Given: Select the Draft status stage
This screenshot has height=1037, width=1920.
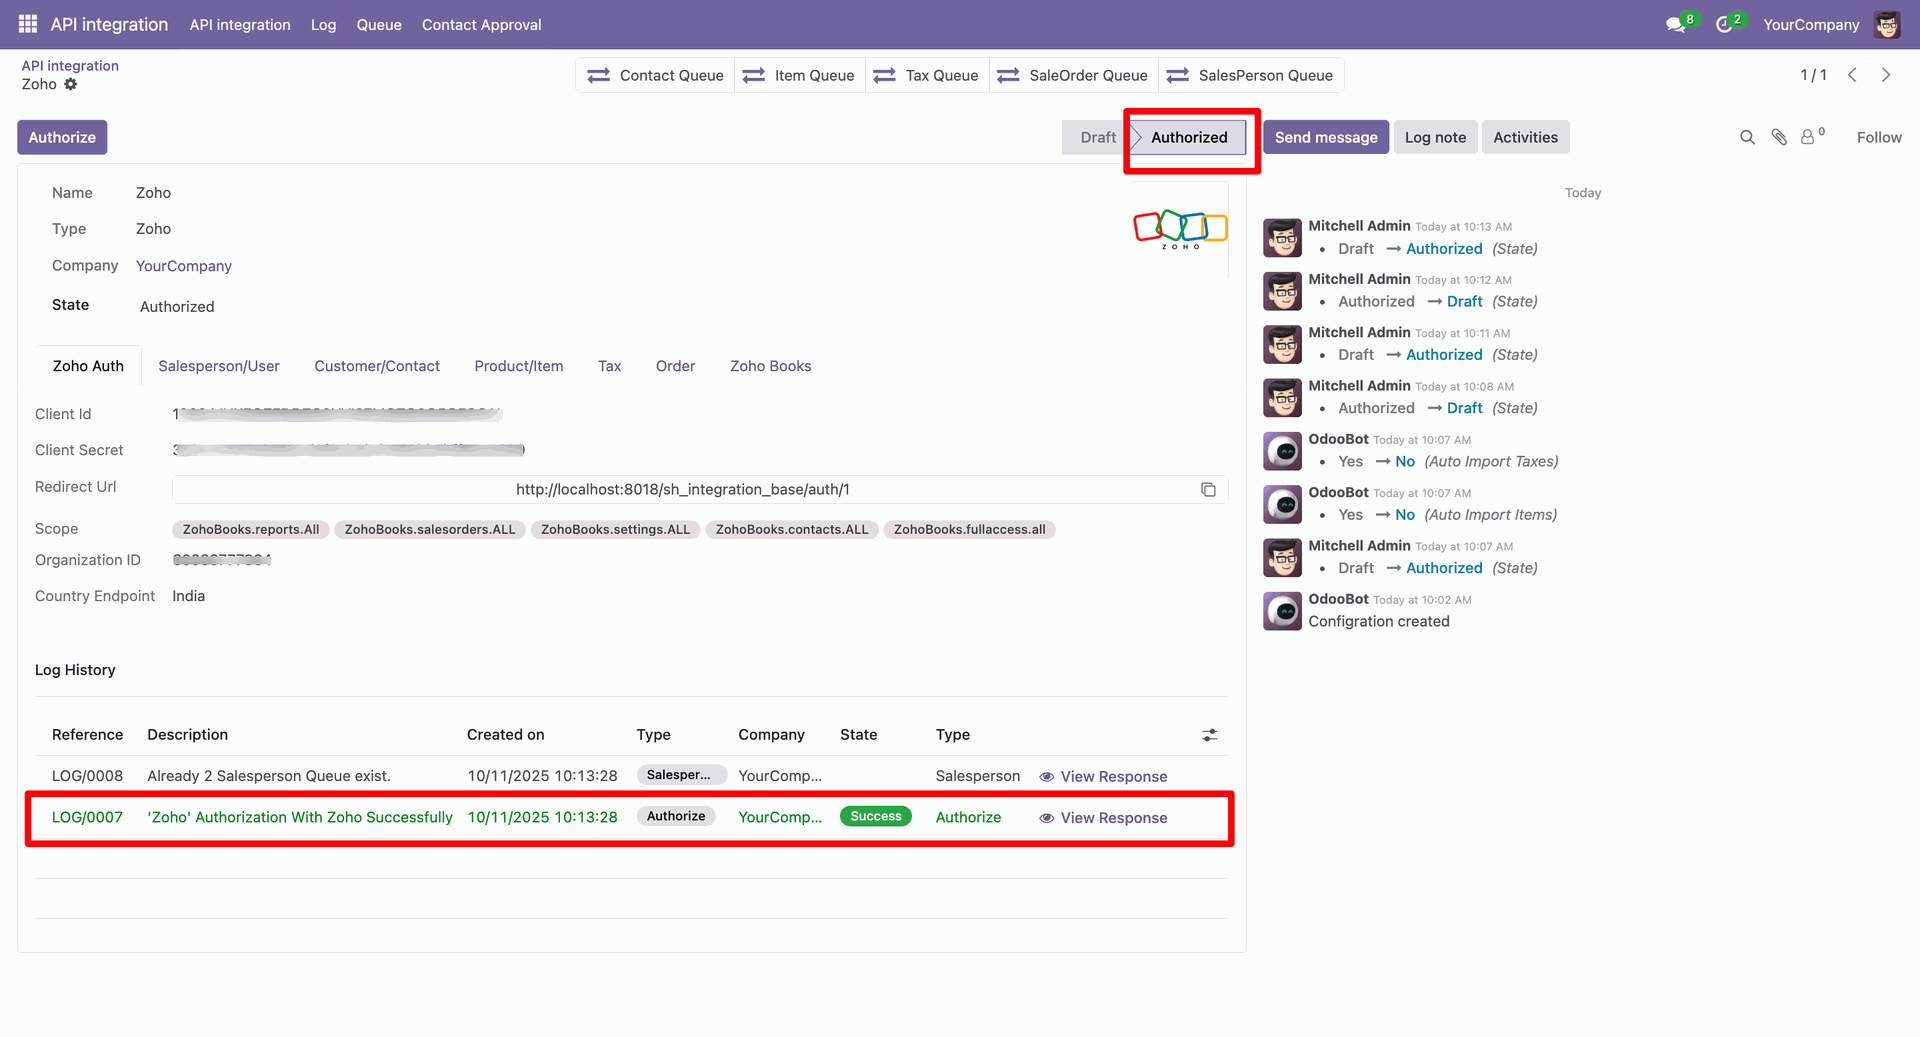Looking at the screenshot, I should tap(1097, 137).
